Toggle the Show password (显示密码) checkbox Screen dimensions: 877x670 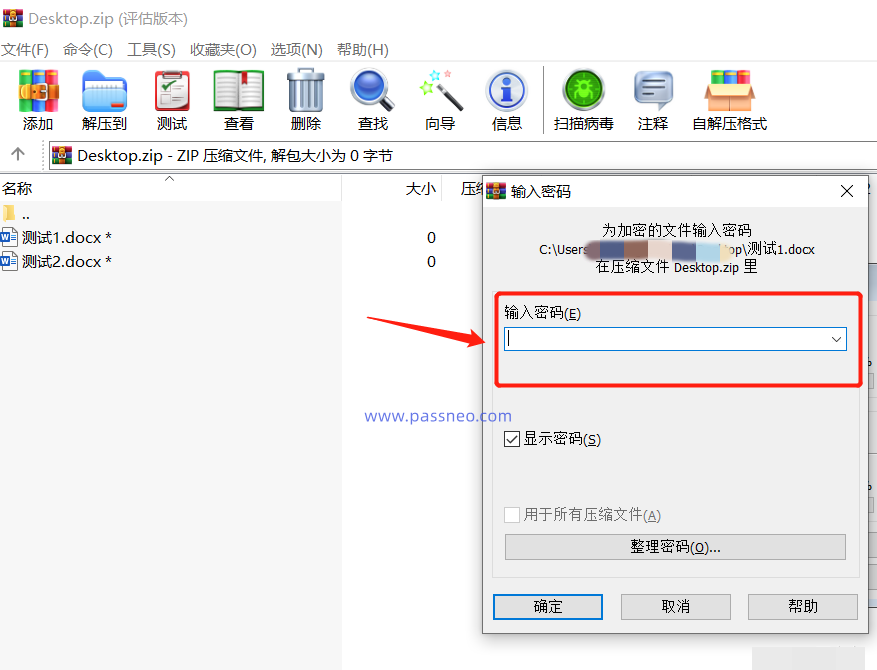512,439
